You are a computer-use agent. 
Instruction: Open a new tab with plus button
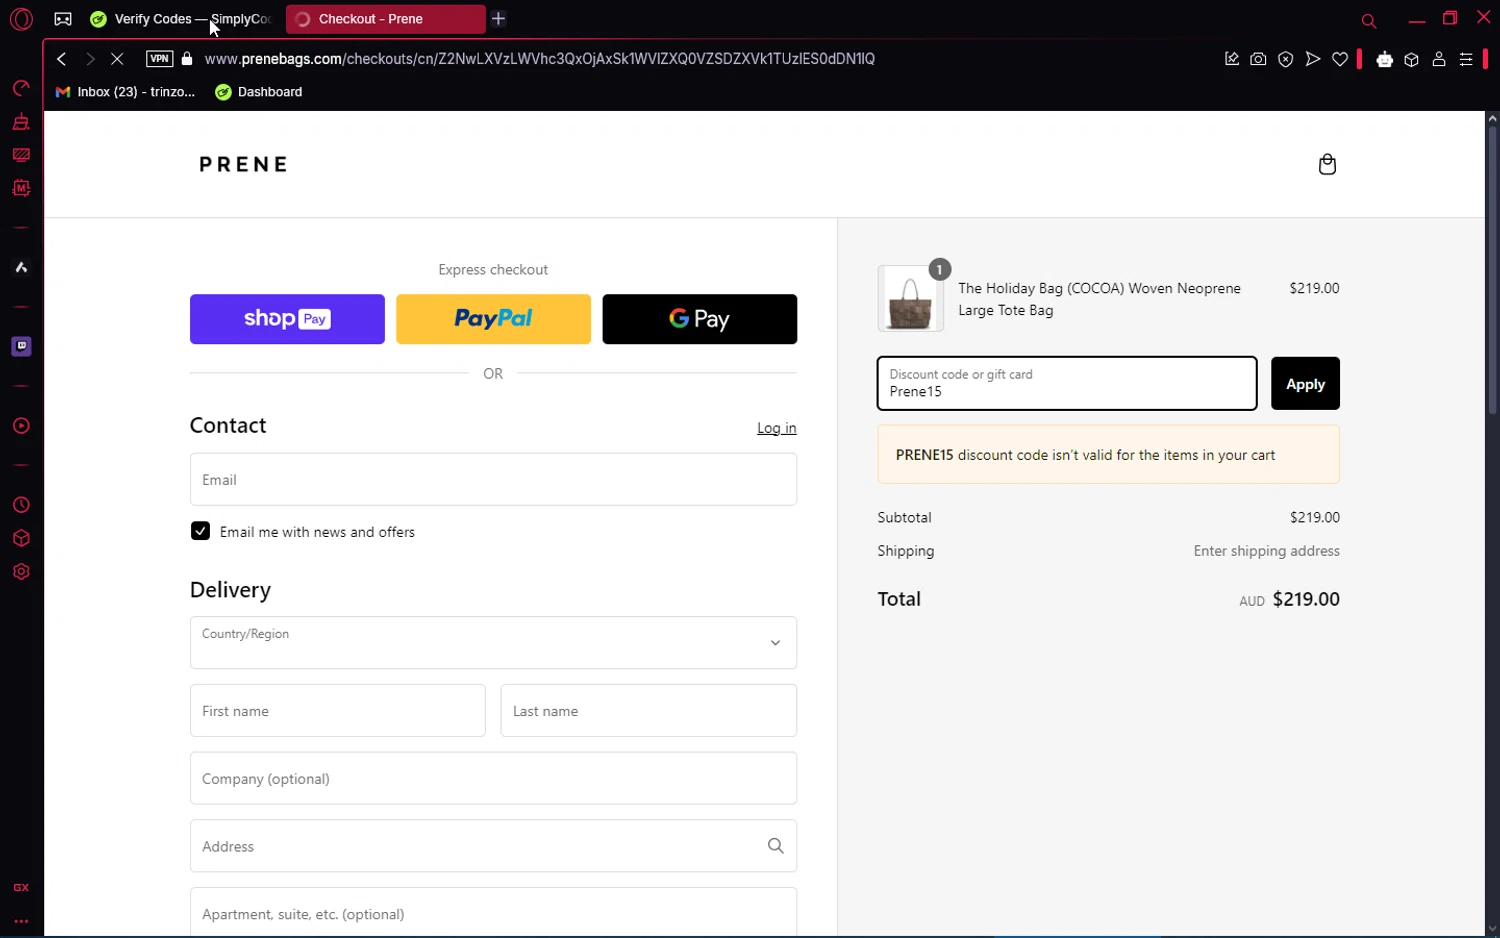click(499, 19)
